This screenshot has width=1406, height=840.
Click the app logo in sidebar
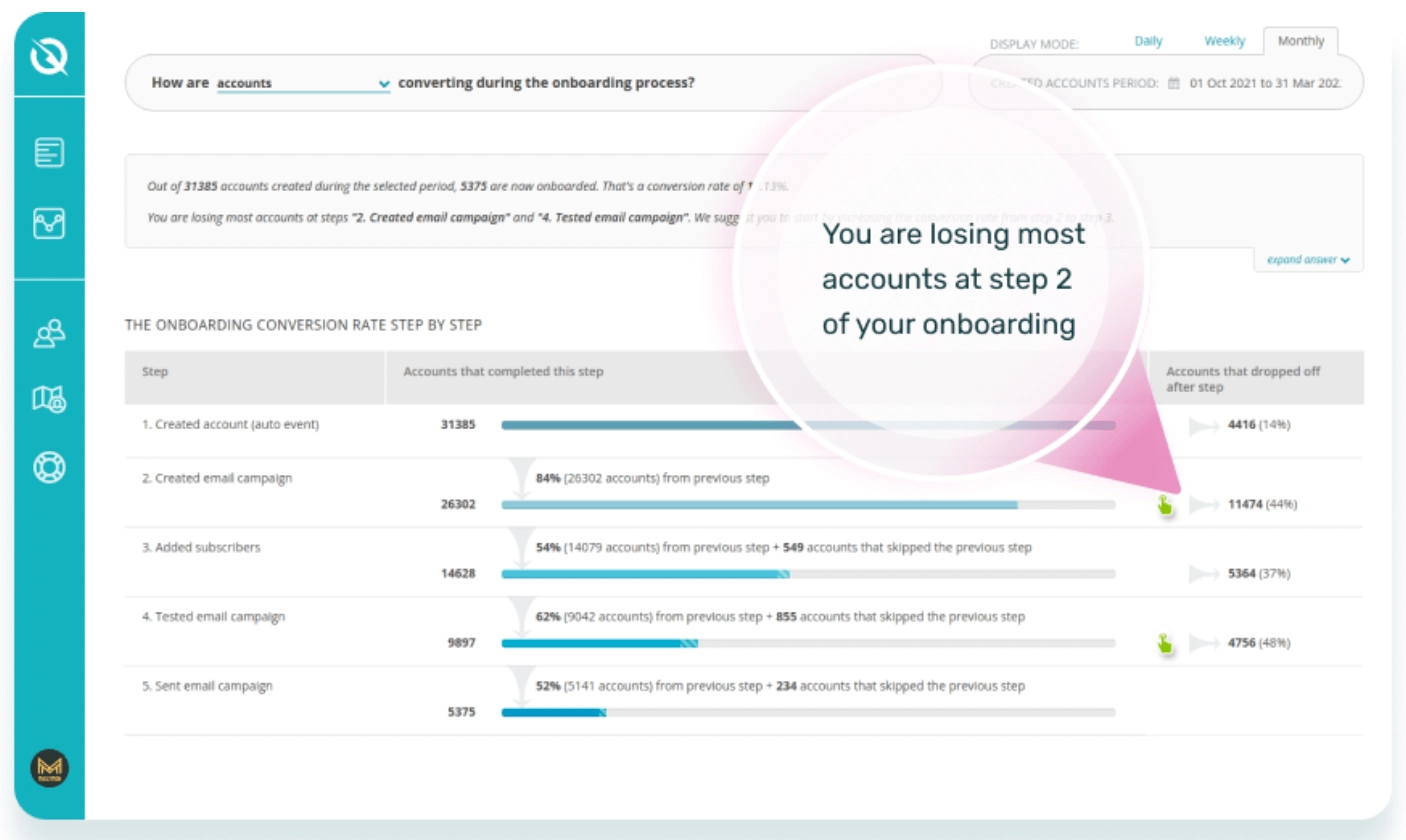[49, 56]
